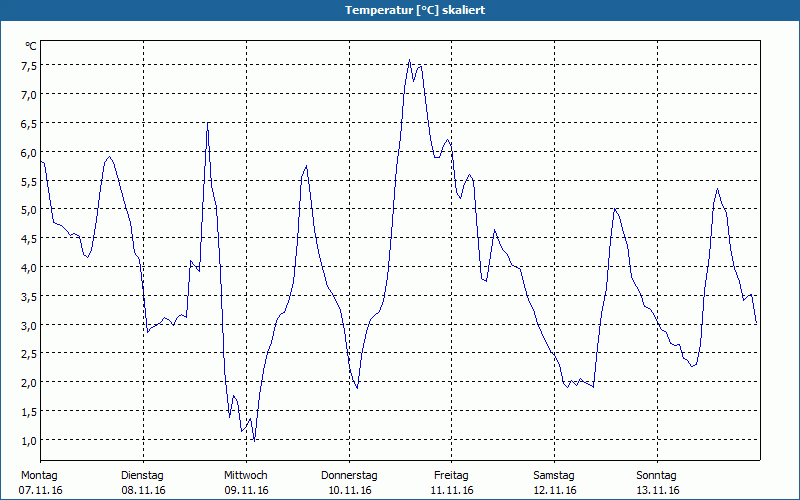Select the 7,5 y-axis value label
The image size is (800, 500).
(29, 65)
